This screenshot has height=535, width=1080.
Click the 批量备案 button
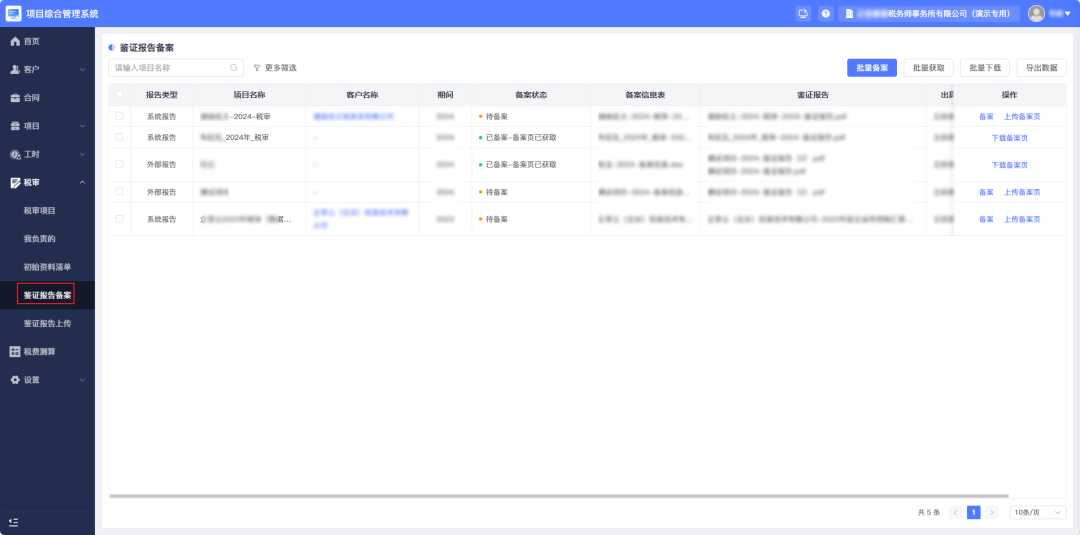click(x=872, y=67)
